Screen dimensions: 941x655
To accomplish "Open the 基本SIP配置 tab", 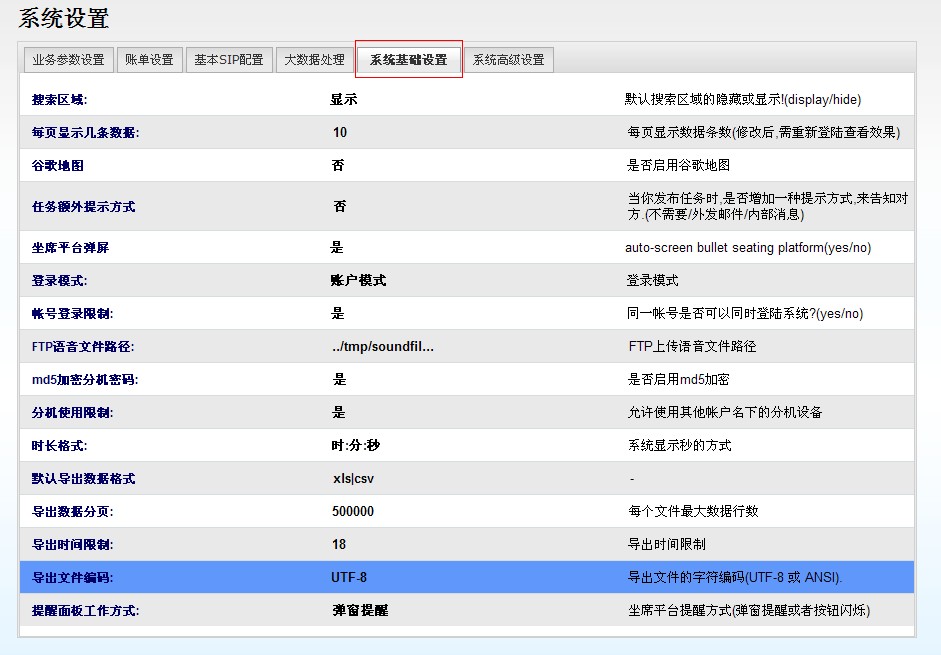I will [229, 60].
